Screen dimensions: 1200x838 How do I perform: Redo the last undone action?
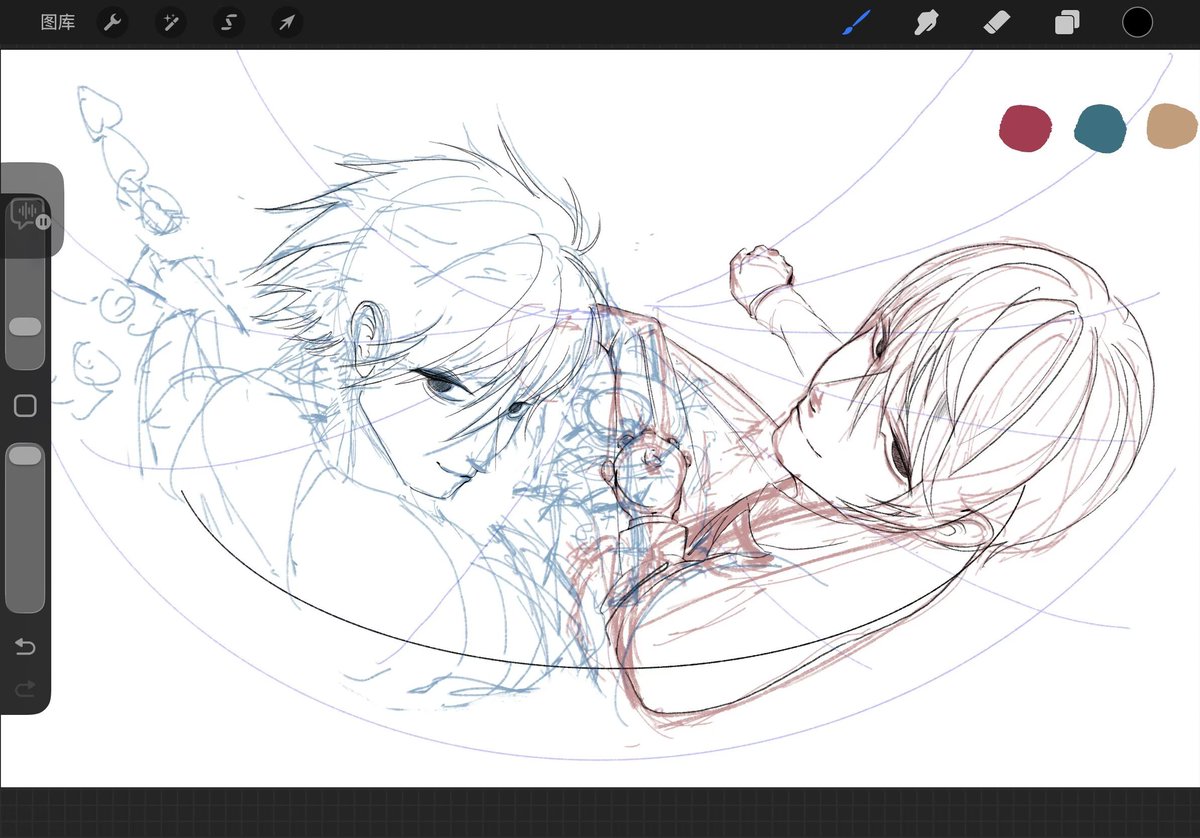(25, 688)
